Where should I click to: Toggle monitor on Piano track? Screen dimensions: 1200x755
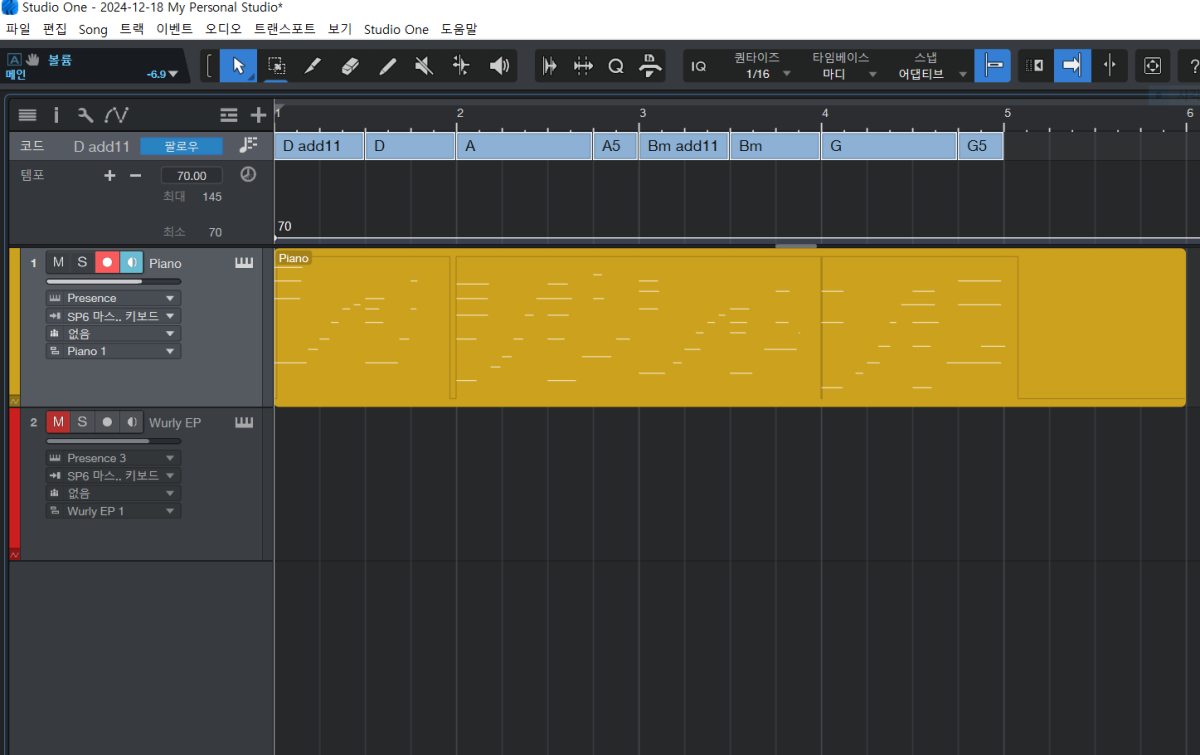pos(131,263)
